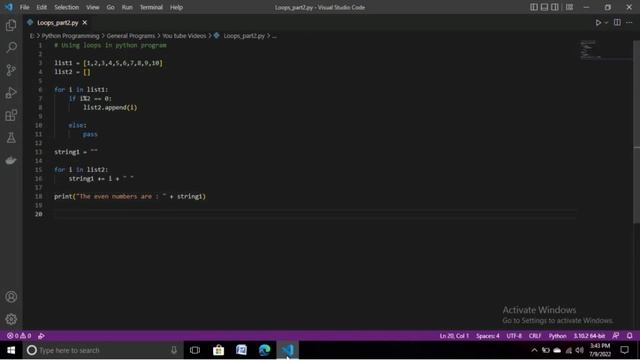640x360 pixels.
Task: Open the Search view in activity bar
Action: click(11, 47)
